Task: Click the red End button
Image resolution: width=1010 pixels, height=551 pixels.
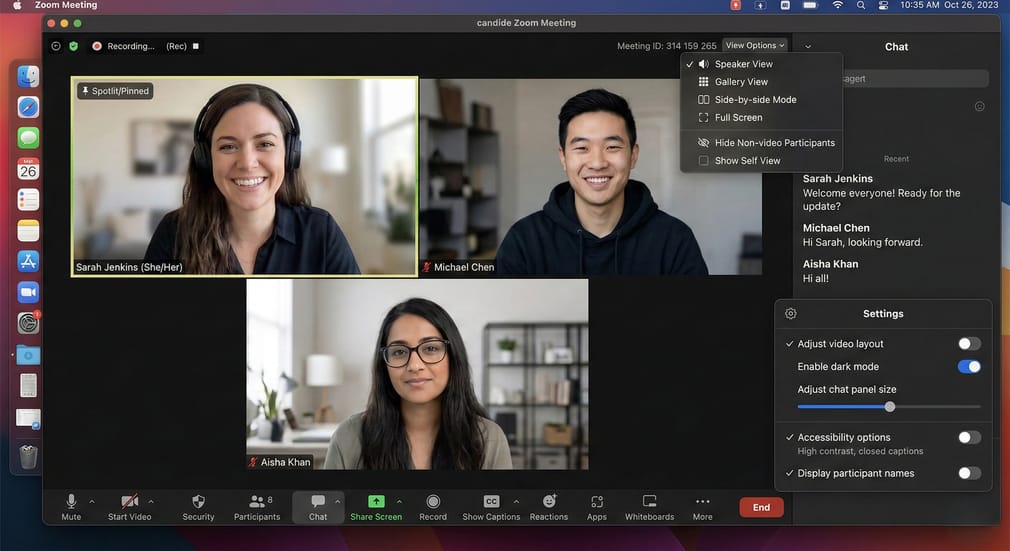Action: click(761, 508)
